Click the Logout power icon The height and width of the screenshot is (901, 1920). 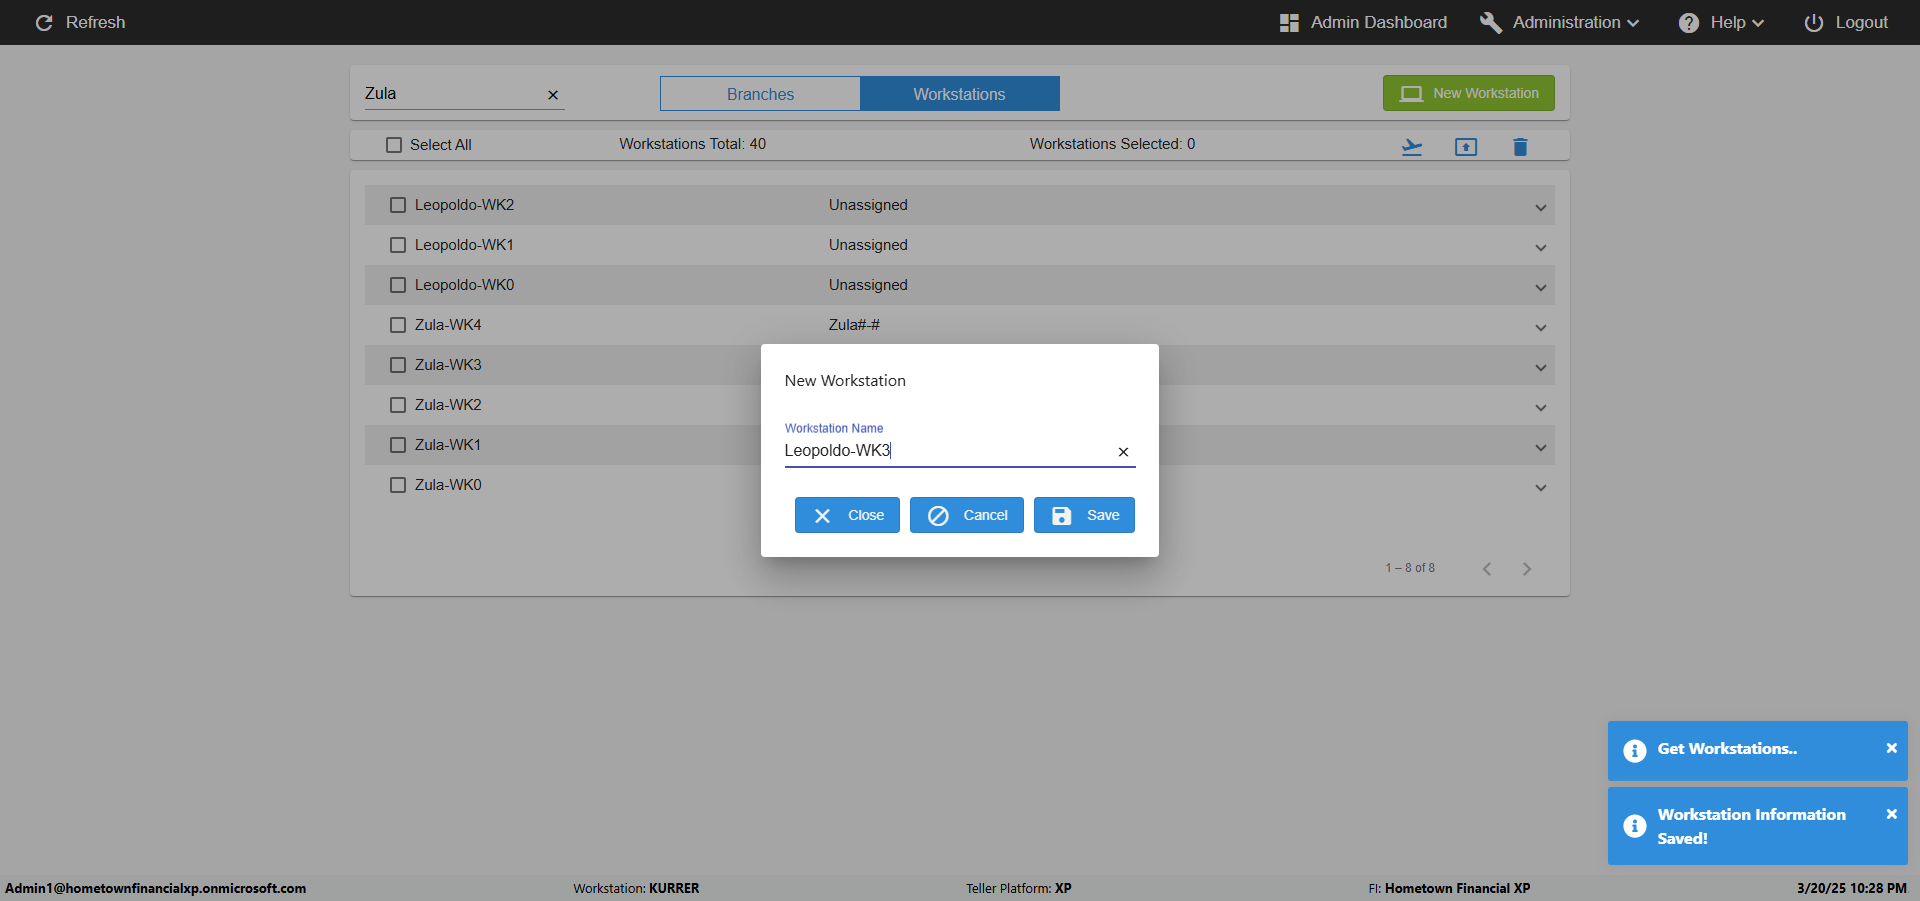click(1814, 23)
